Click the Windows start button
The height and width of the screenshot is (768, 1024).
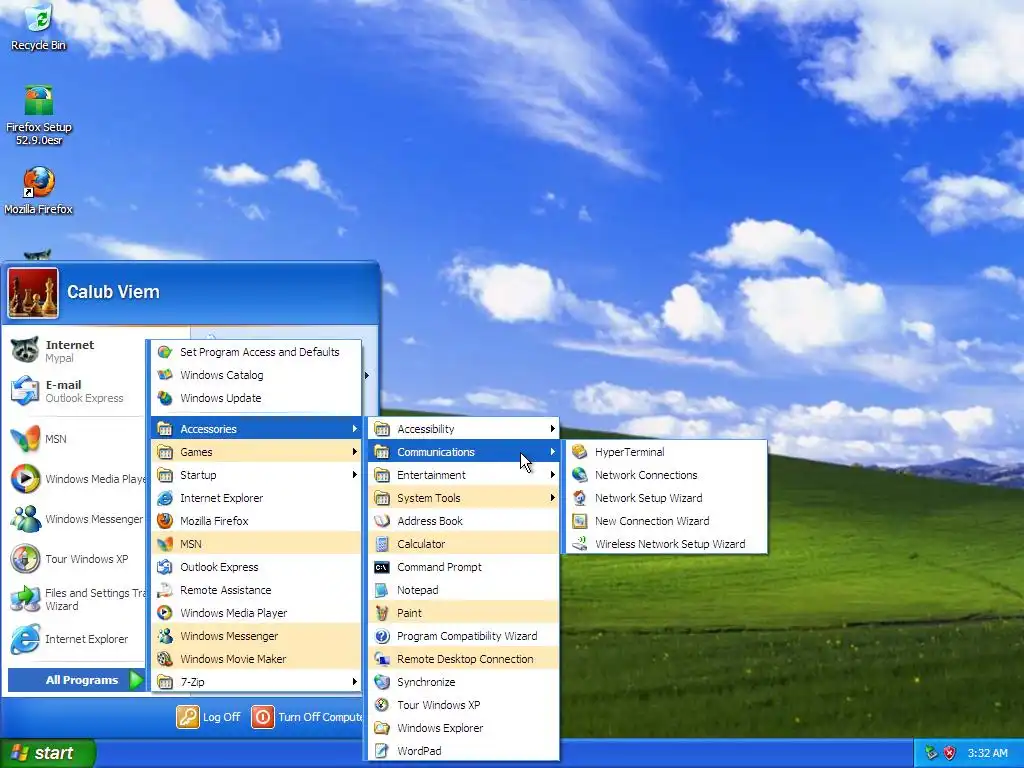[x=48, y=753]
